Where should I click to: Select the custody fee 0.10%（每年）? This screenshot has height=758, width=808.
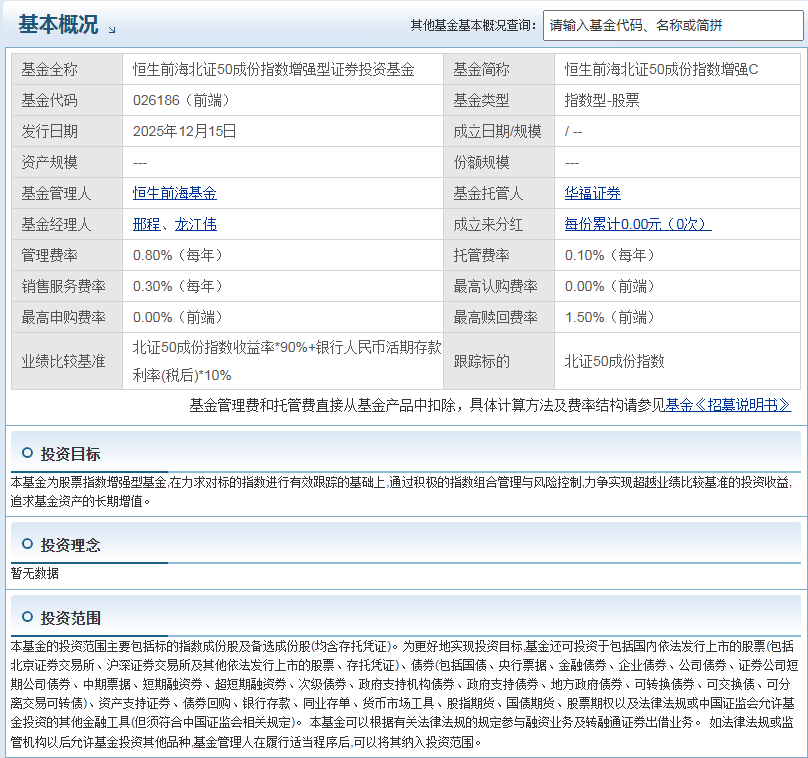(x=610, y=255)
